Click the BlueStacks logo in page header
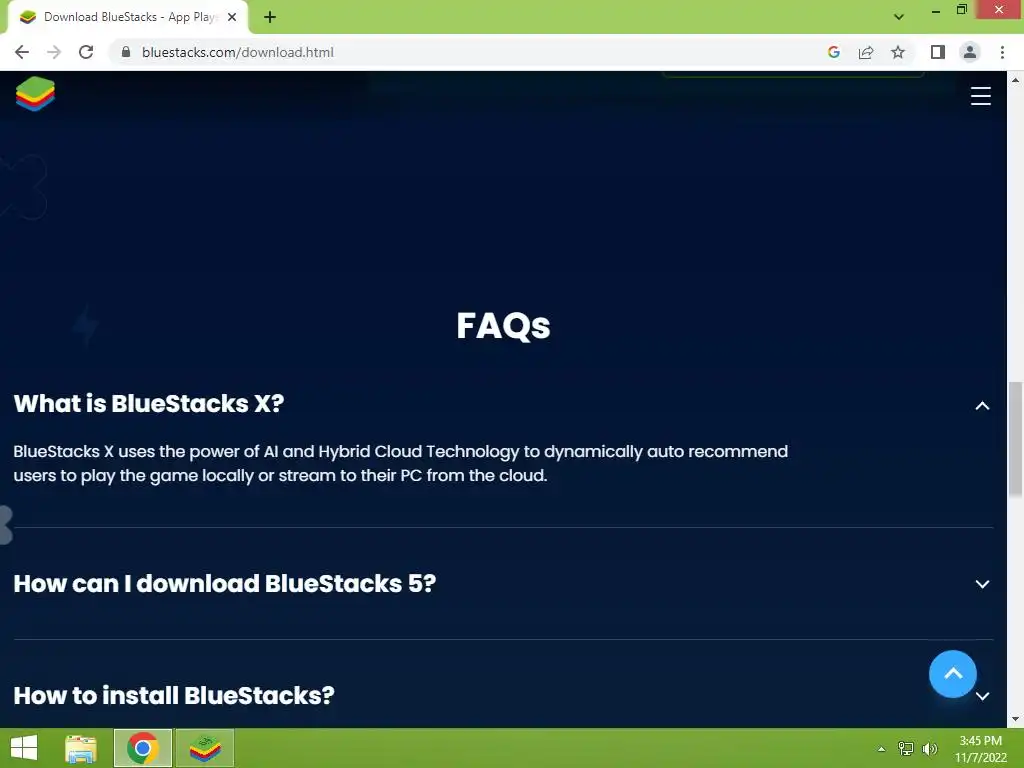This screenshot has height=768, width=1024. point(35,93)
